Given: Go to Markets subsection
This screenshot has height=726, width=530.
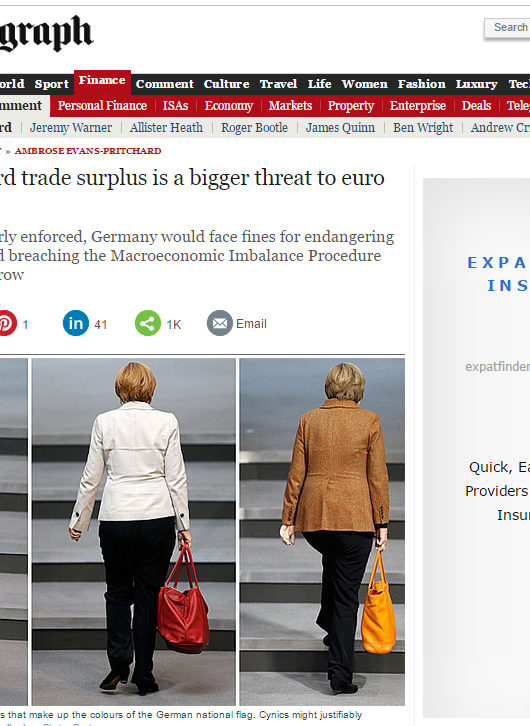Looking at the screenshot, I should point(290,106).
